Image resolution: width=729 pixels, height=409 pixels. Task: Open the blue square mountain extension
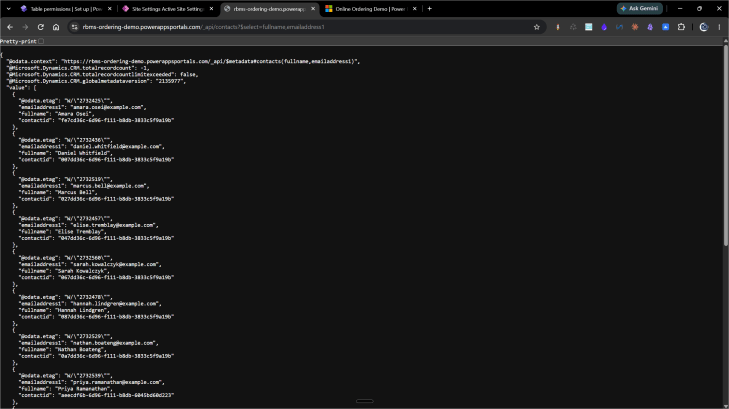[x=666, y=27]
